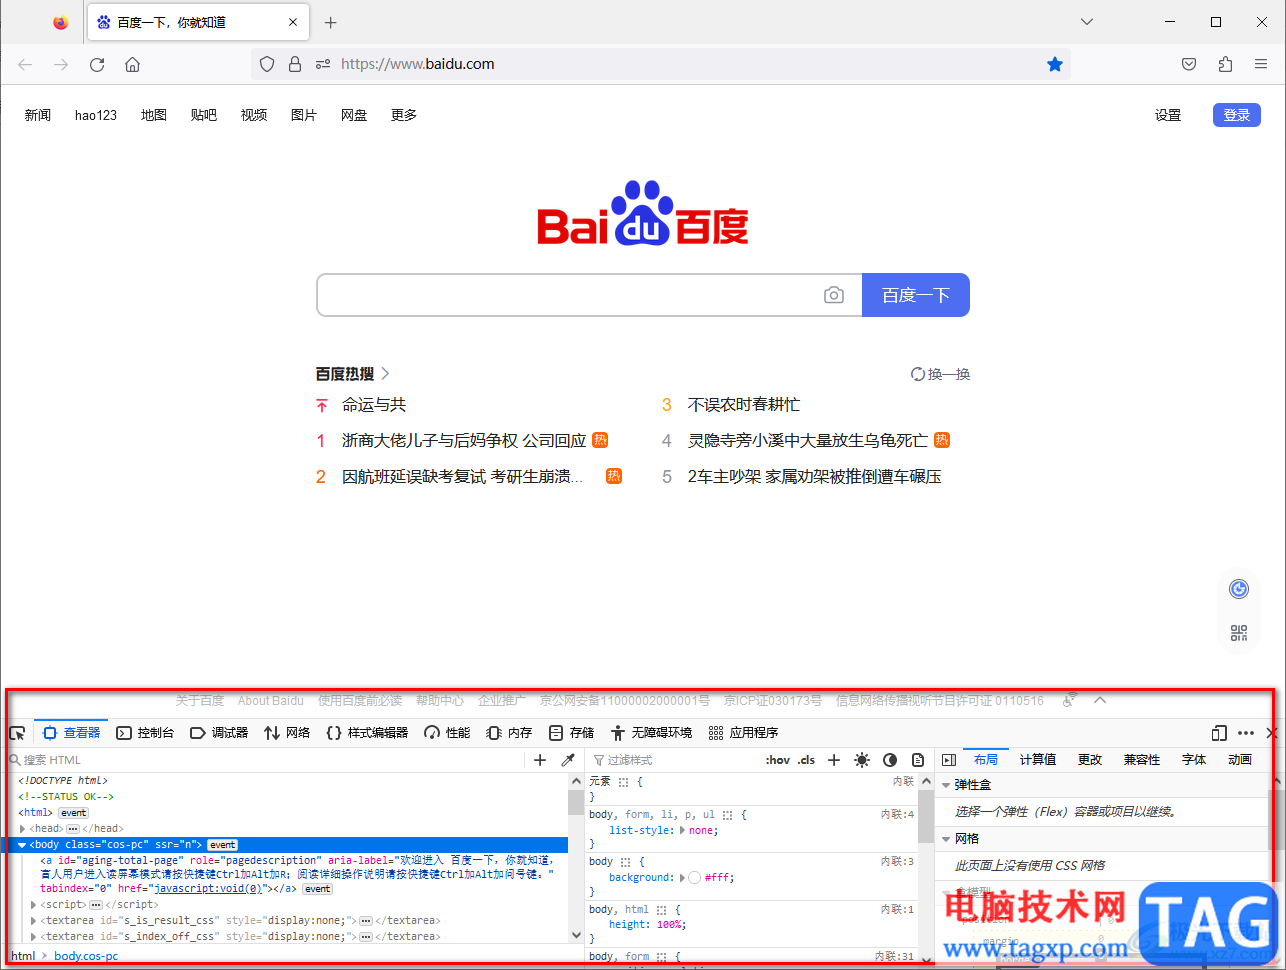Click the 搜索 HTML search field
This screenshot has width=1286, height=970.
(x=265, y=760)
